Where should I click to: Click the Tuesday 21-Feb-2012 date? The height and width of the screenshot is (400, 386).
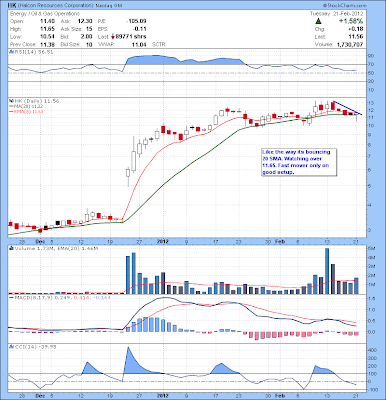(x=337, y=14)
